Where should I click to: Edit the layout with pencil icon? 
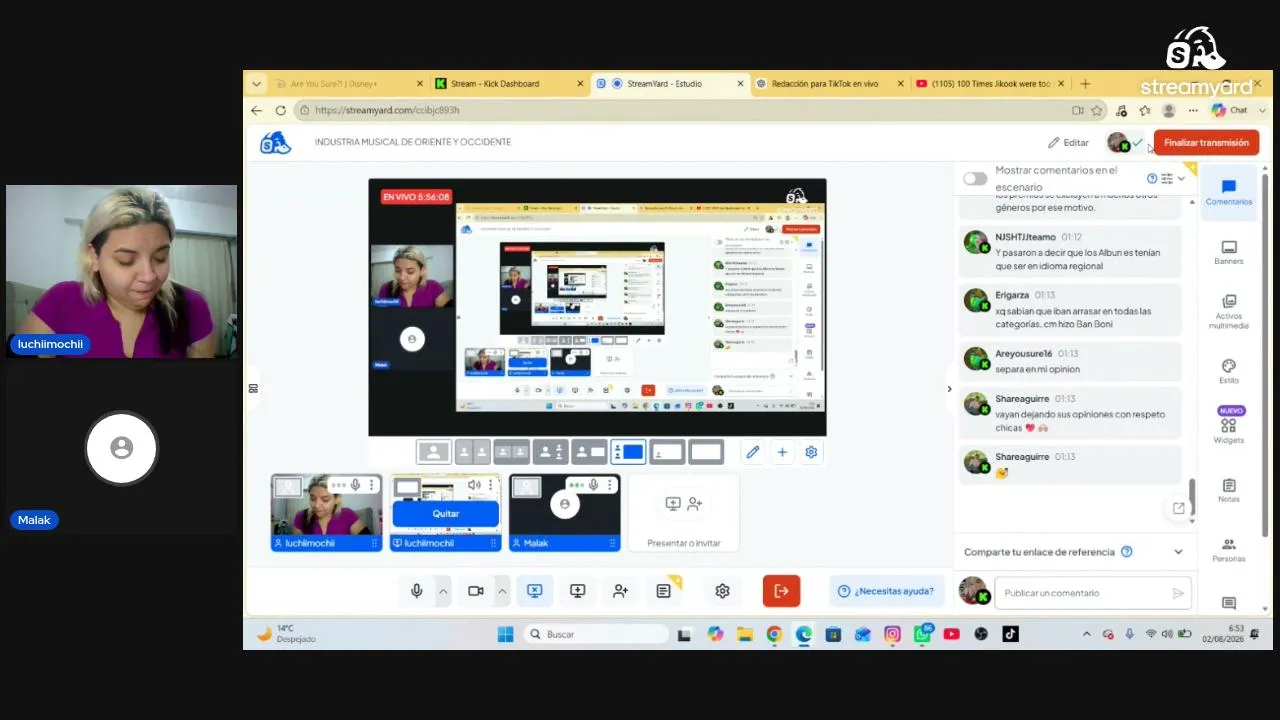pos(753,453)
